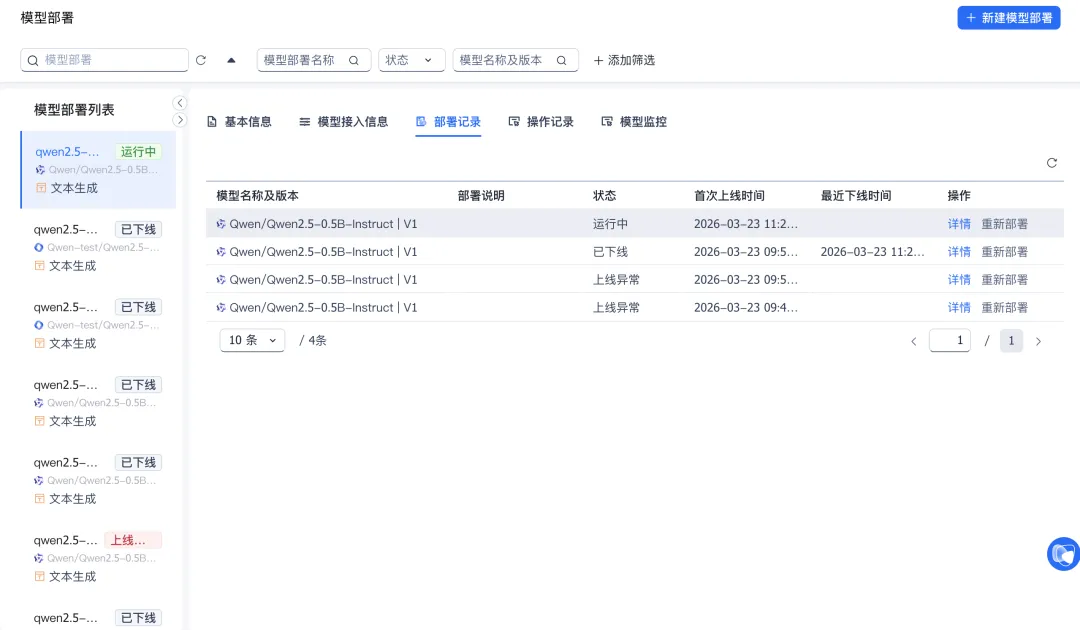The image size is (1080, 630).
Task: Switch to the 基本信息 tab
Action: (240, 122)
